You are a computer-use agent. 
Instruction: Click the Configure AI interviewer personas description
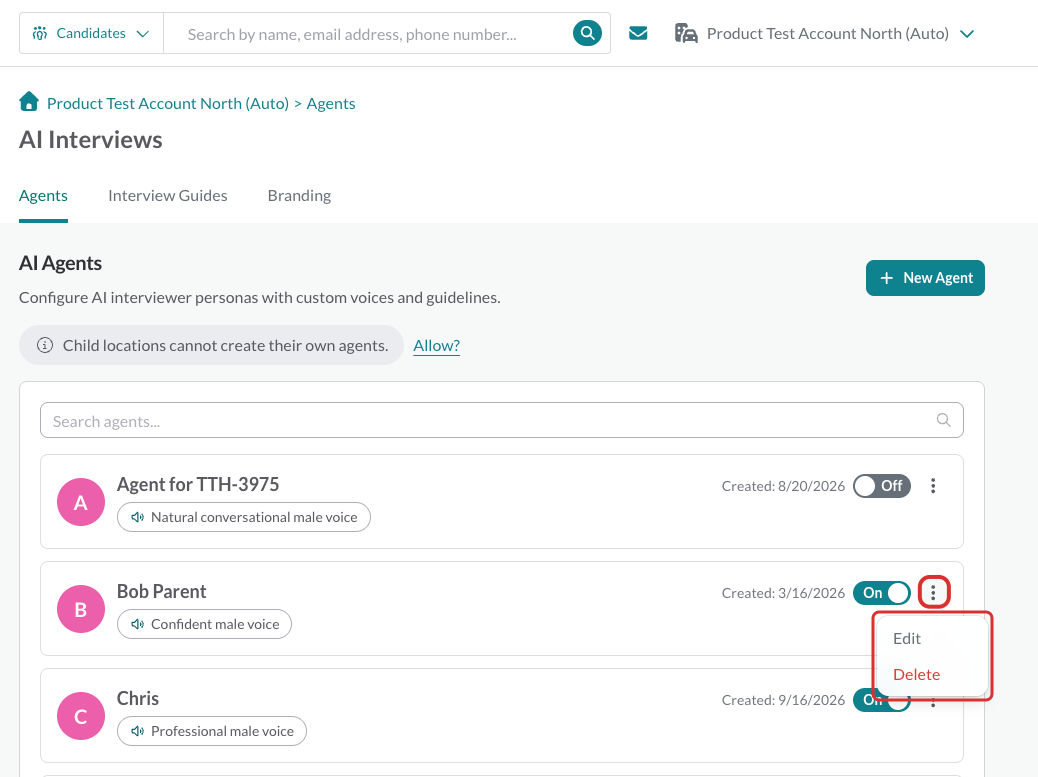[x=260, y=298]
